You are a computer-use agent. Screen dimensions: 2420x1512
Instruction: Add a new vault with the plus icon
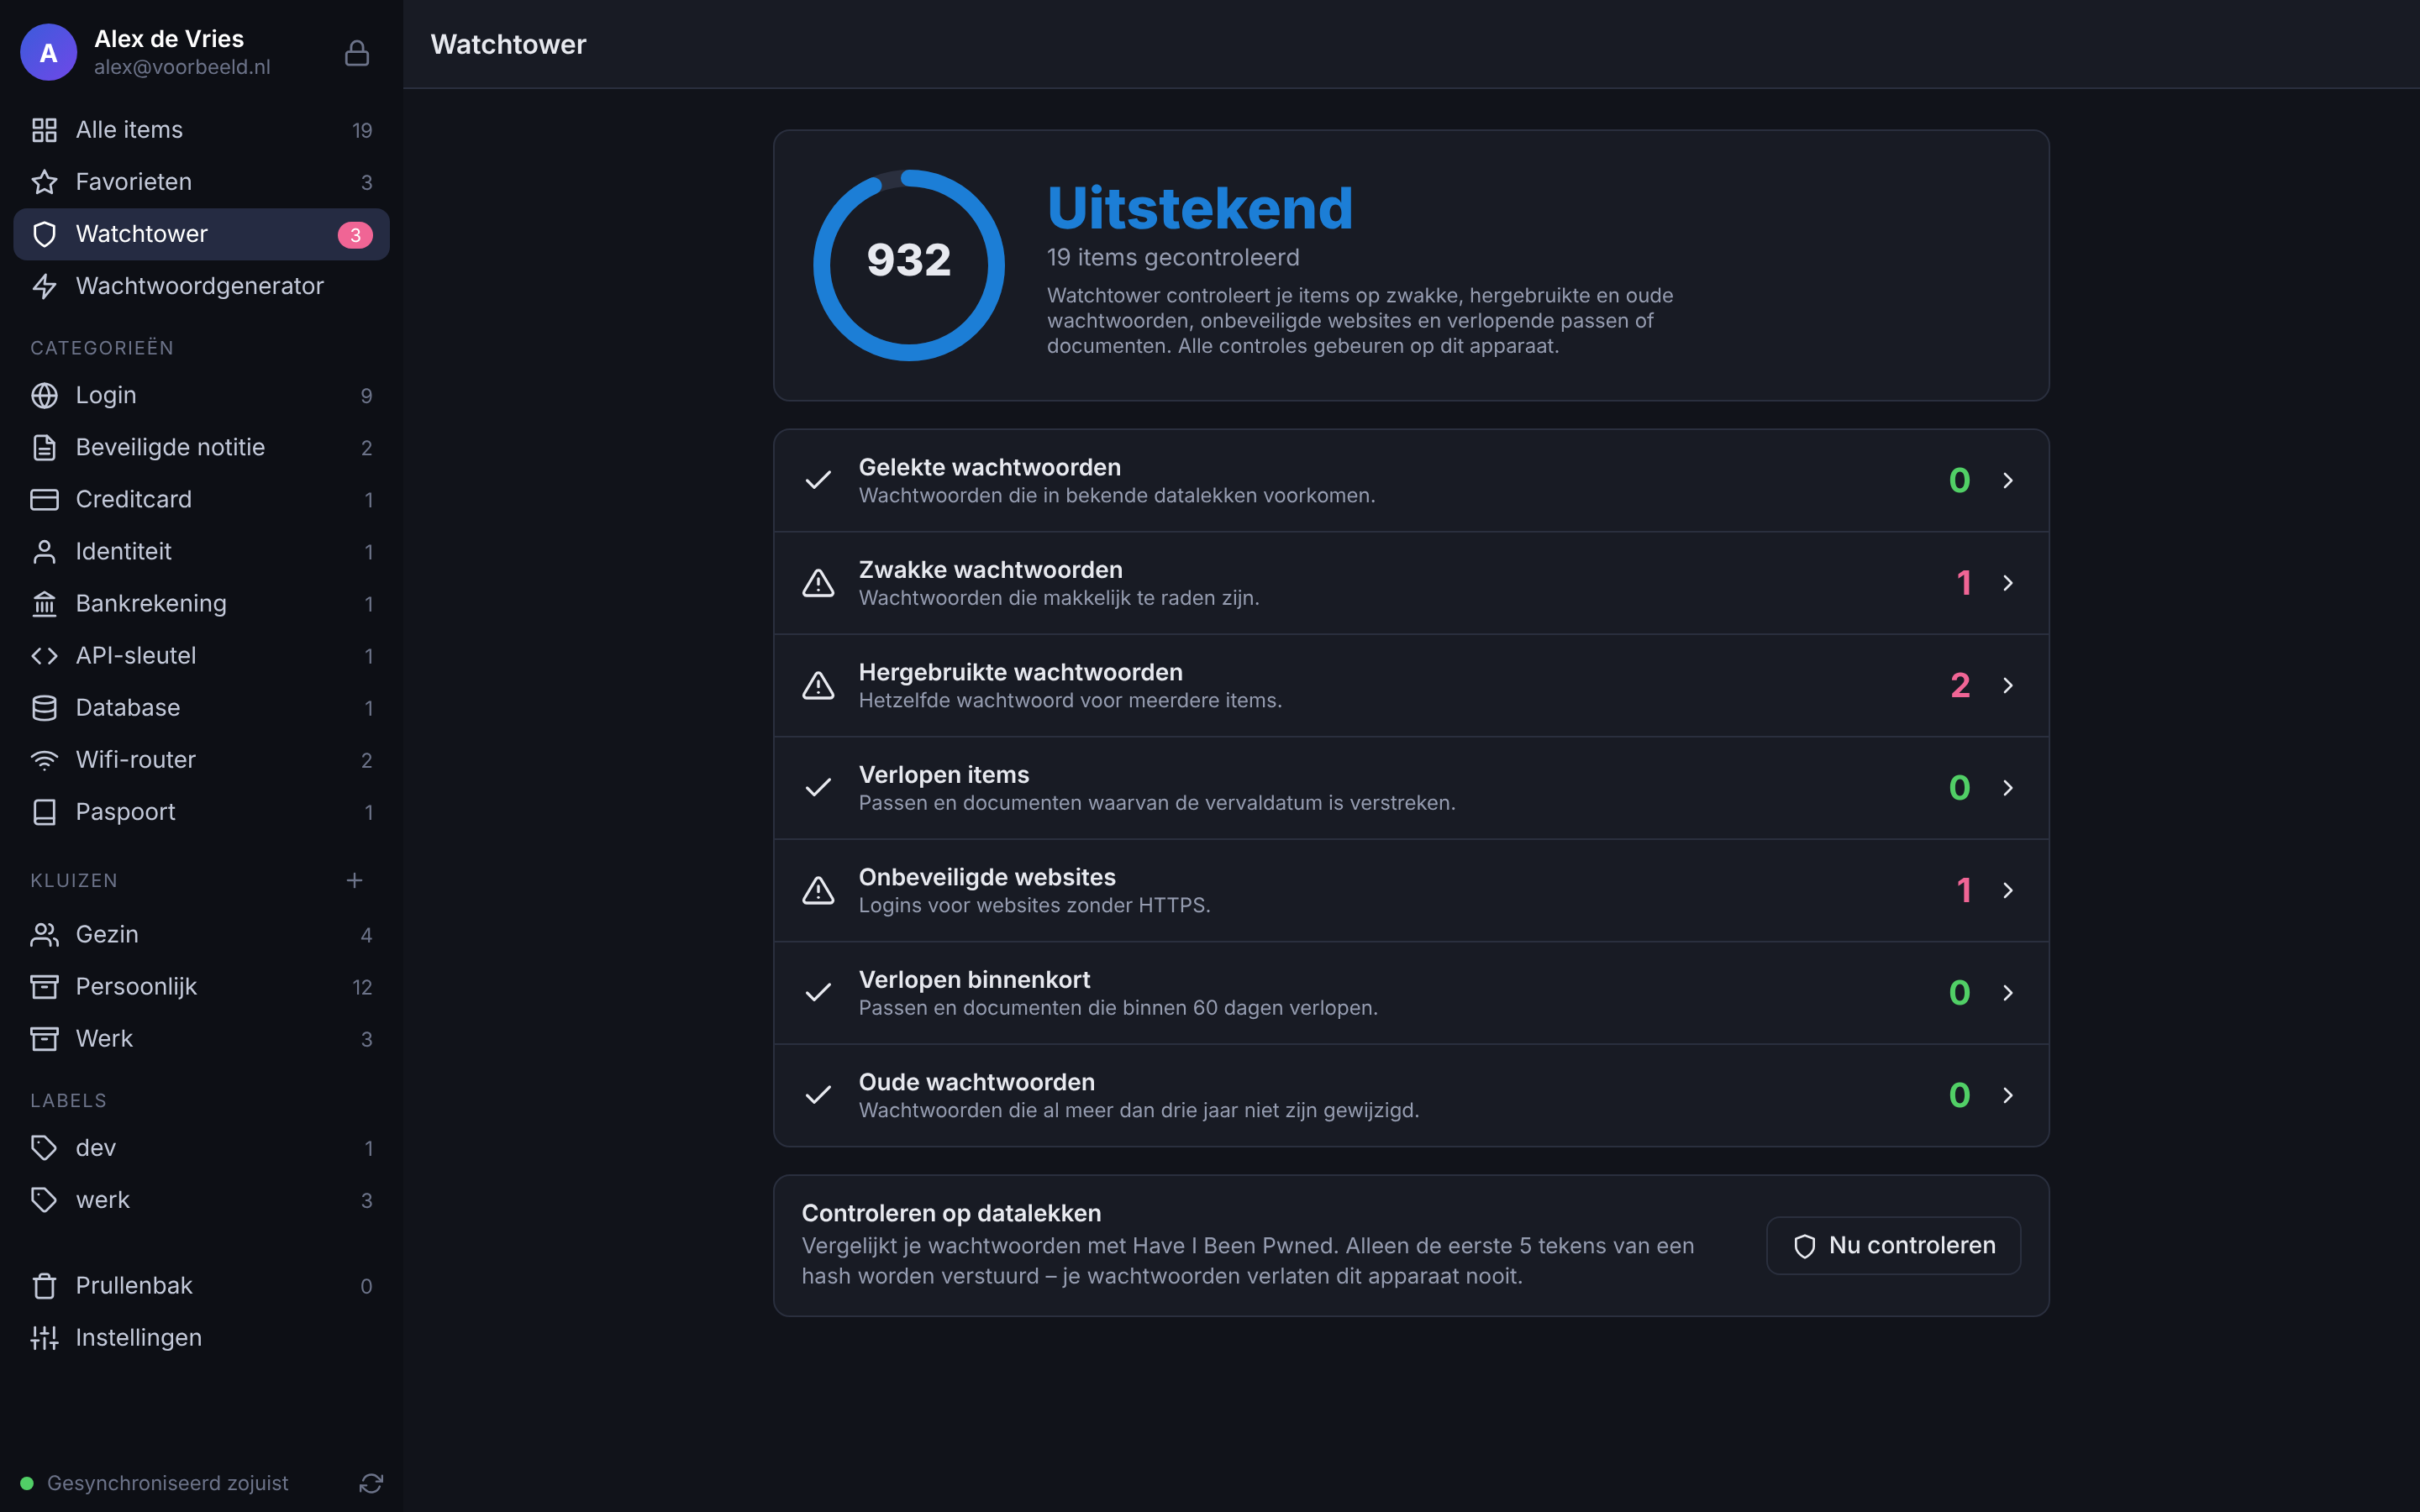pos(354,880)
